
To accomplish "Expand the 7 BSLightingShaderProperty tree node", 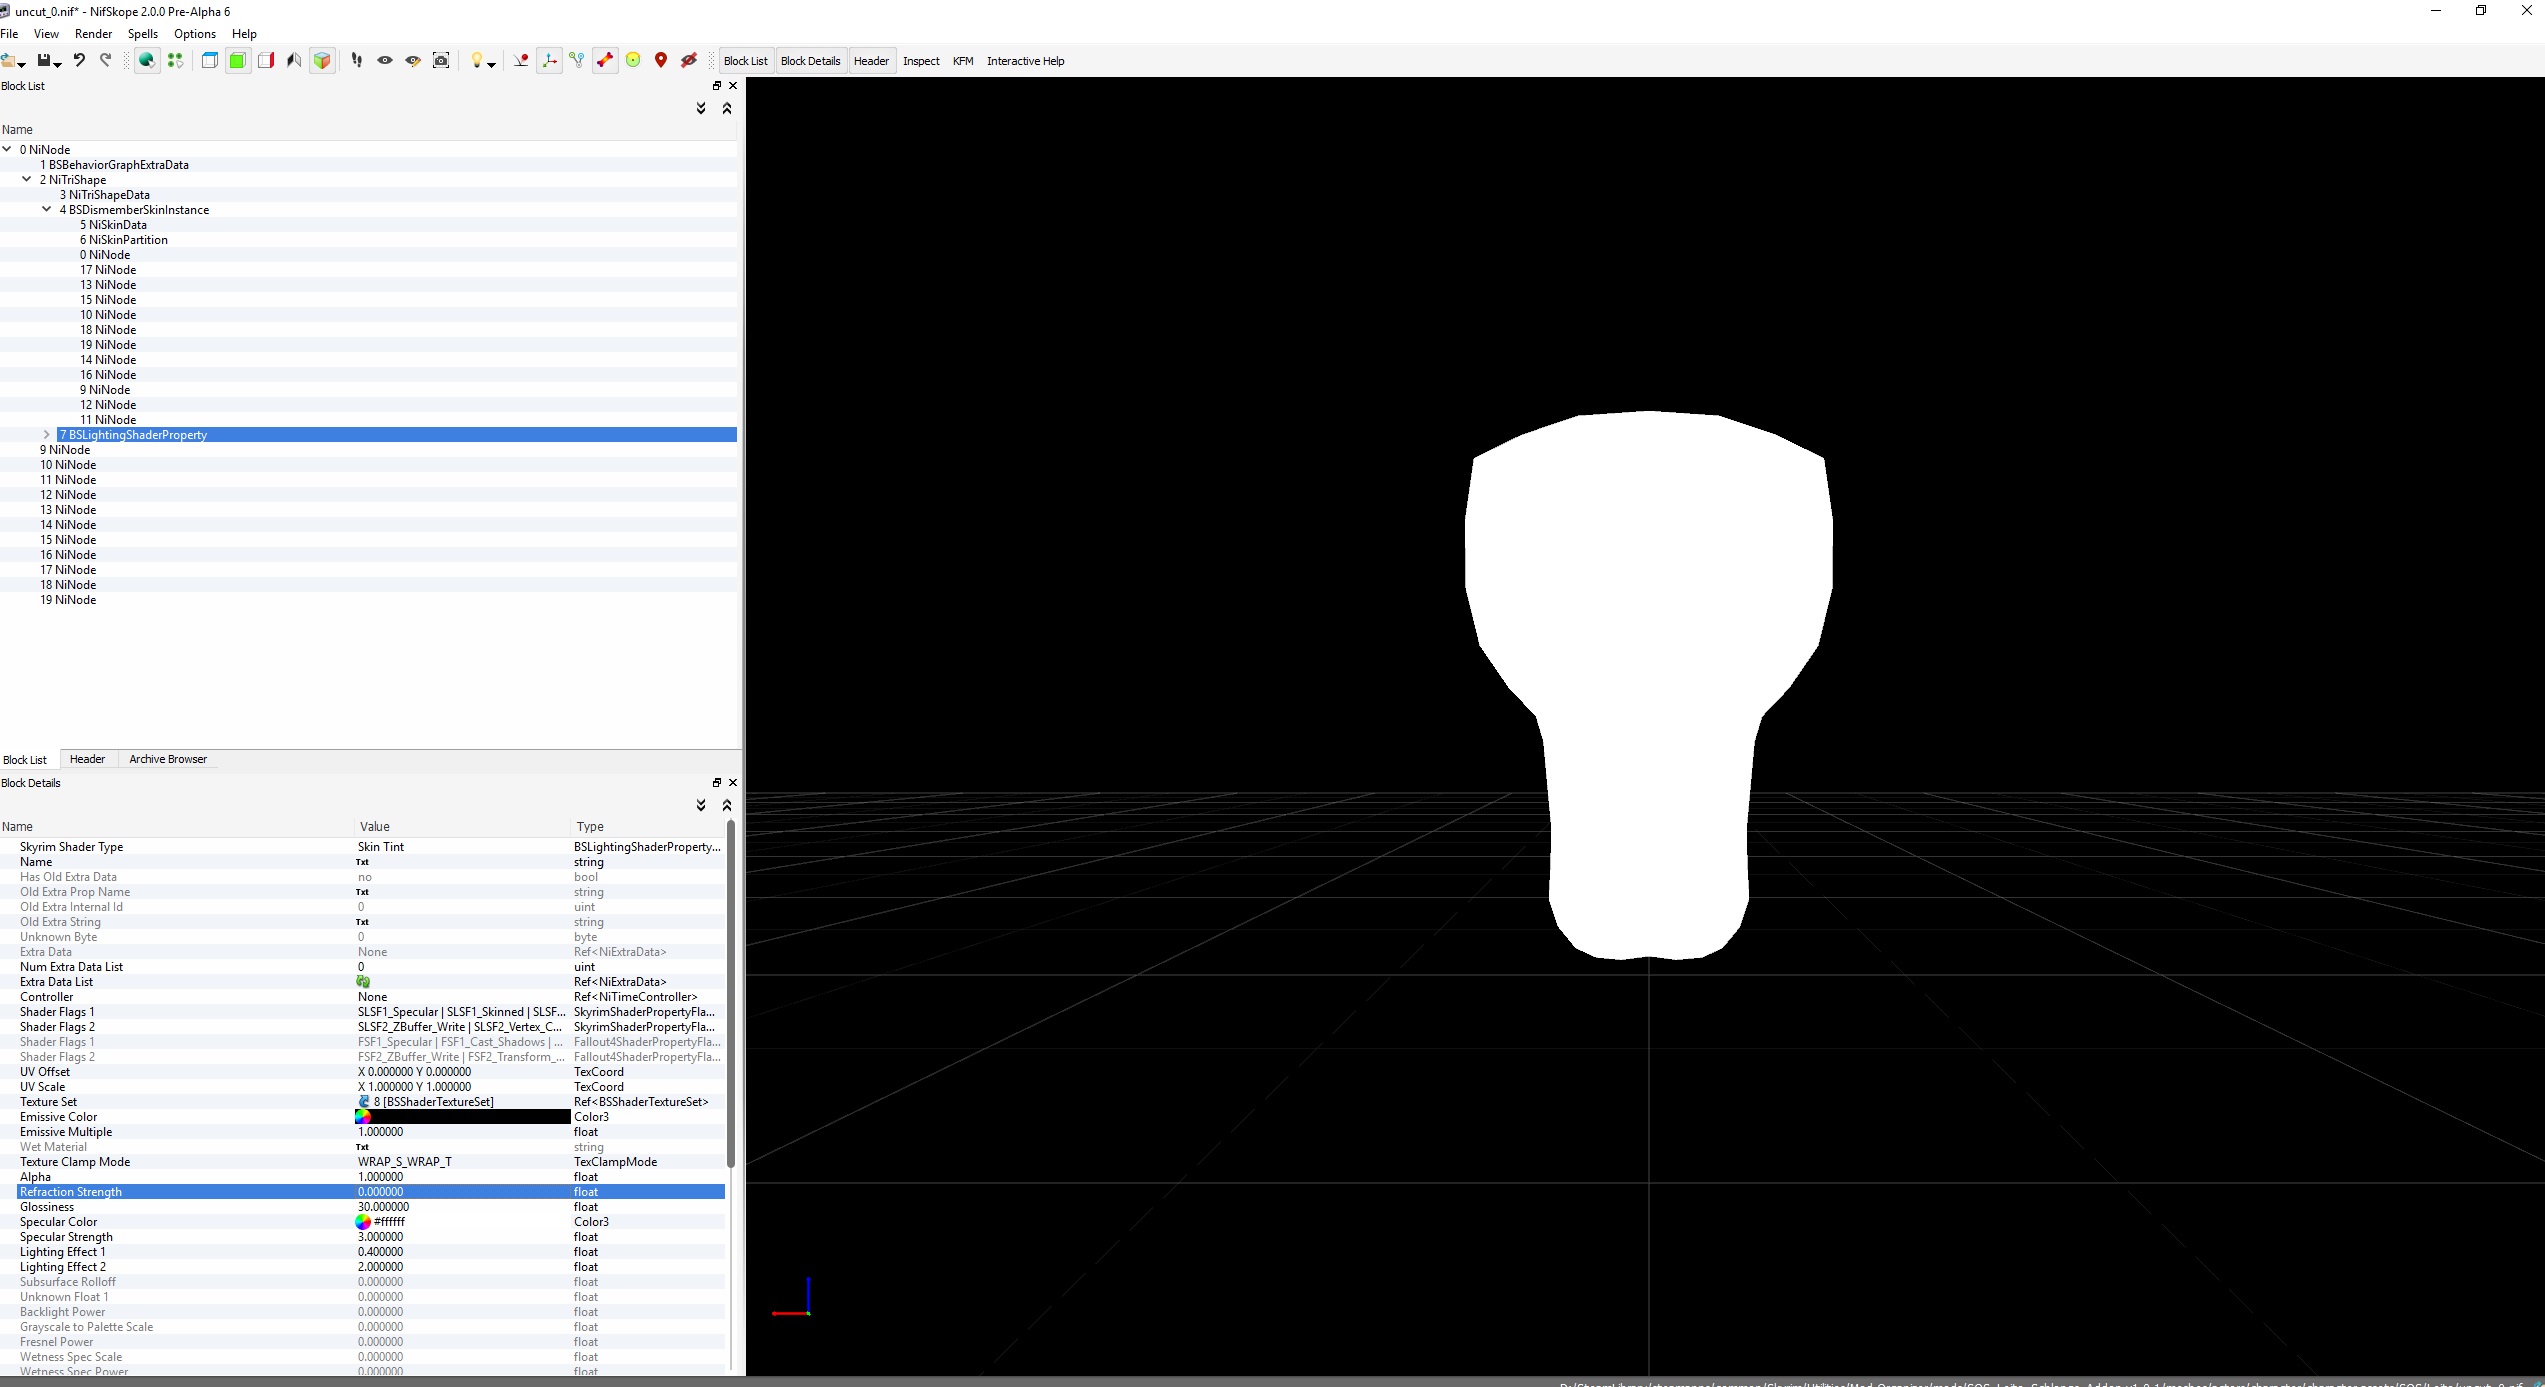I will [46, 434].
